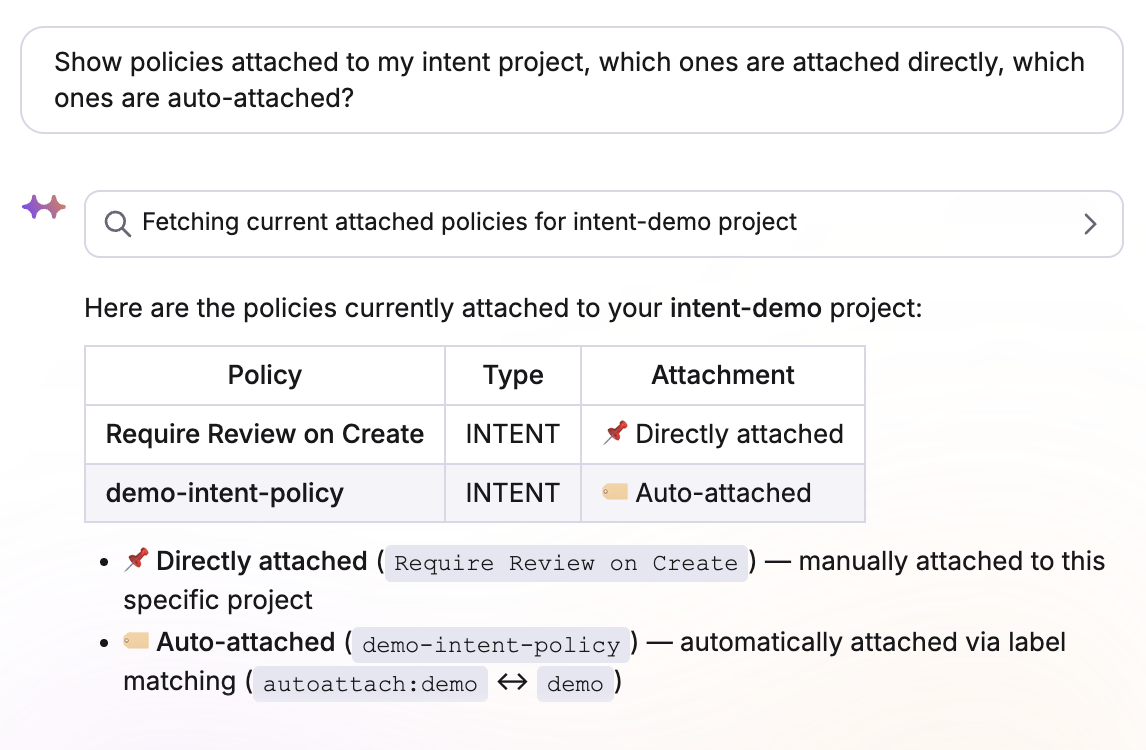Image resolution: width=1146 pixels, height=750 pixels.
Task: Select 'demo-intent-policy' table cell
Action: 265,493
